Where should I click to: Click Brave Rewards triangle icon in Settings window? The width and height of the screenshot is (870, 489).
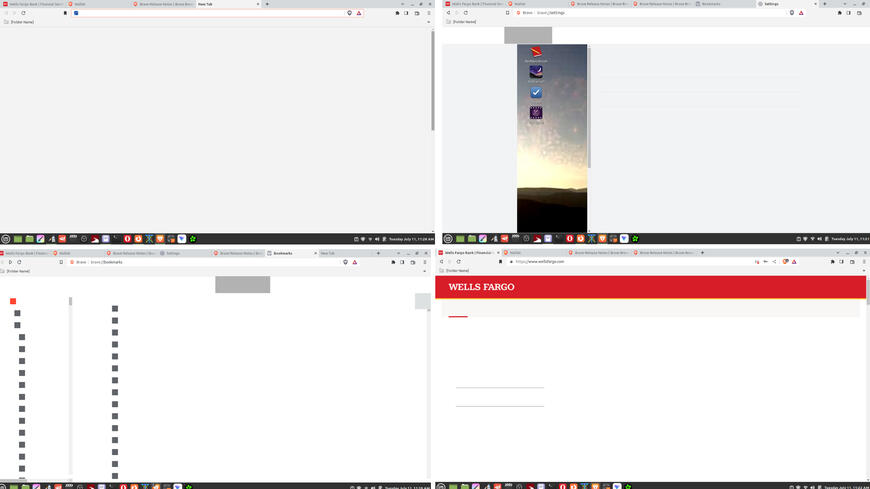[x=801, y=13]
